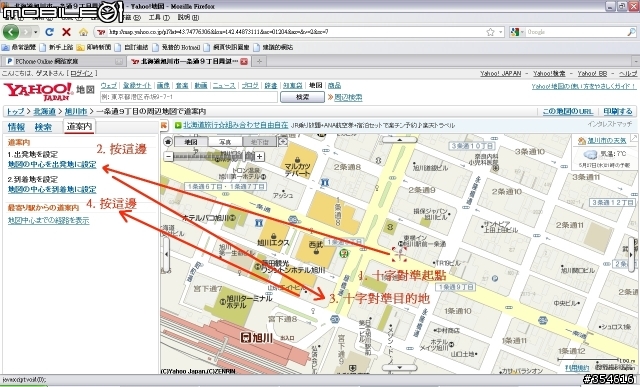
Task: Go to the Firefox Home page icon
Action: [83, 32]
